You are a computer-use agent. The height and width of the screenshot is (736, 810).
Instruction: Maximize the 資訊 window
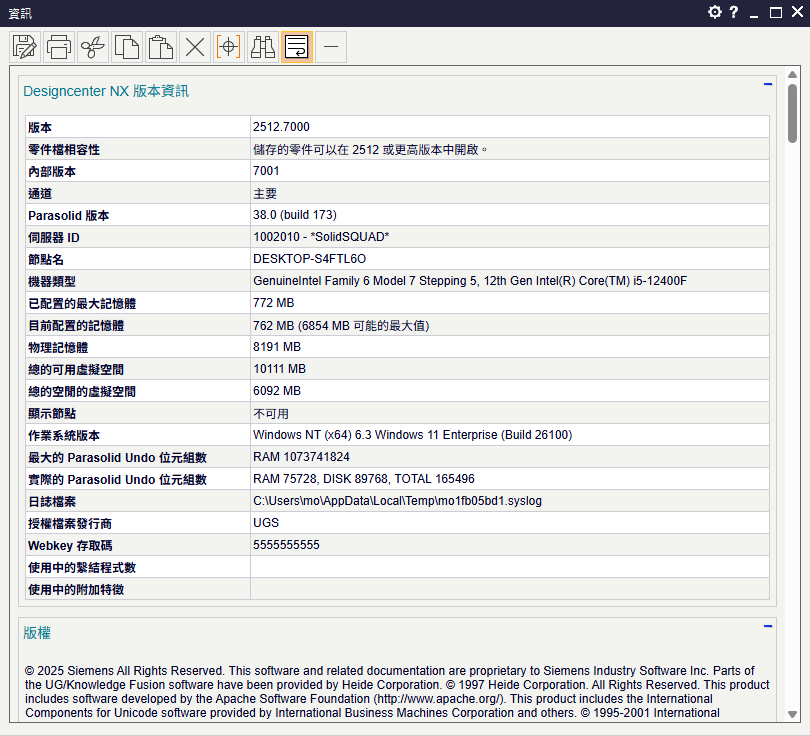point(775,12)
